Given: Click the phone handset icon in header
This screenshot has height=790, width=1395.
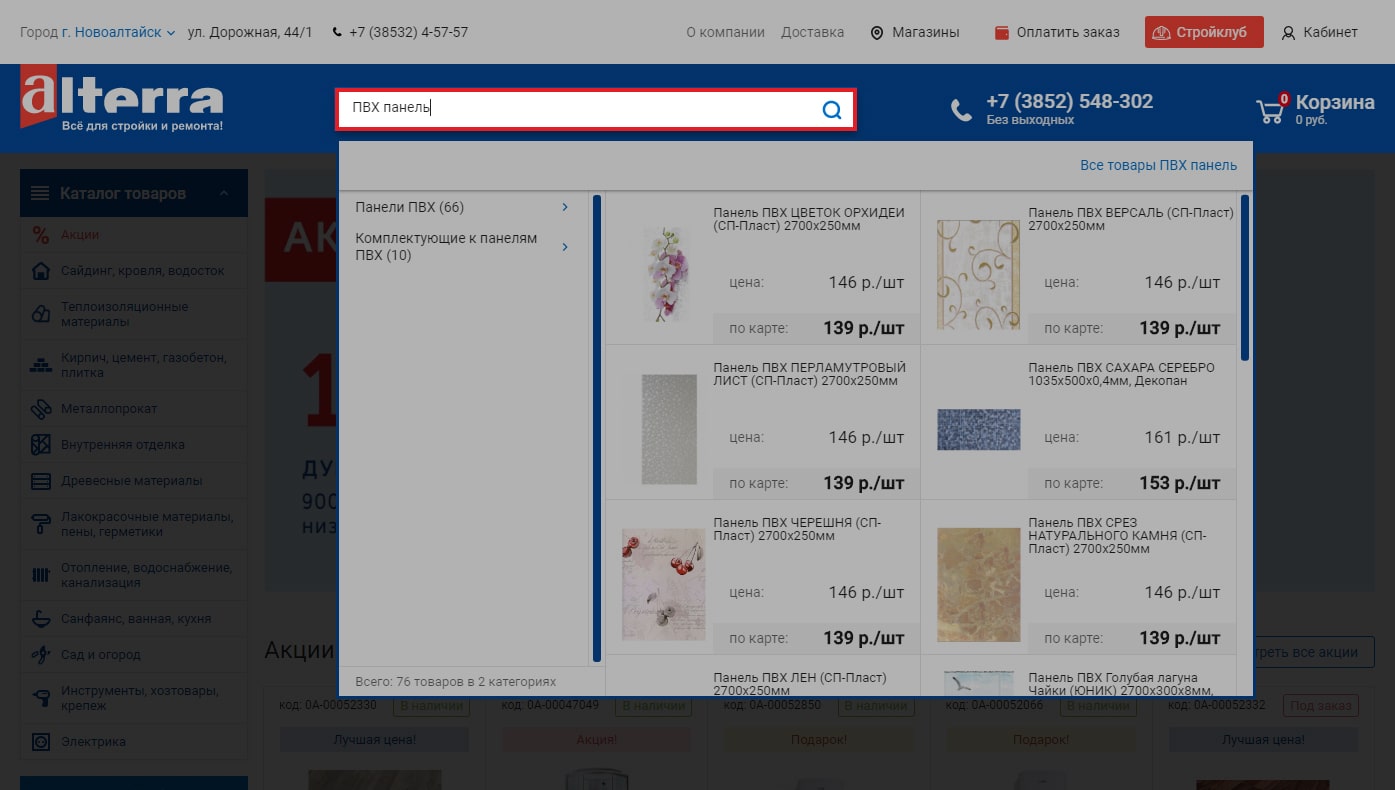Looking at the screenshot, I should [961, 110].
